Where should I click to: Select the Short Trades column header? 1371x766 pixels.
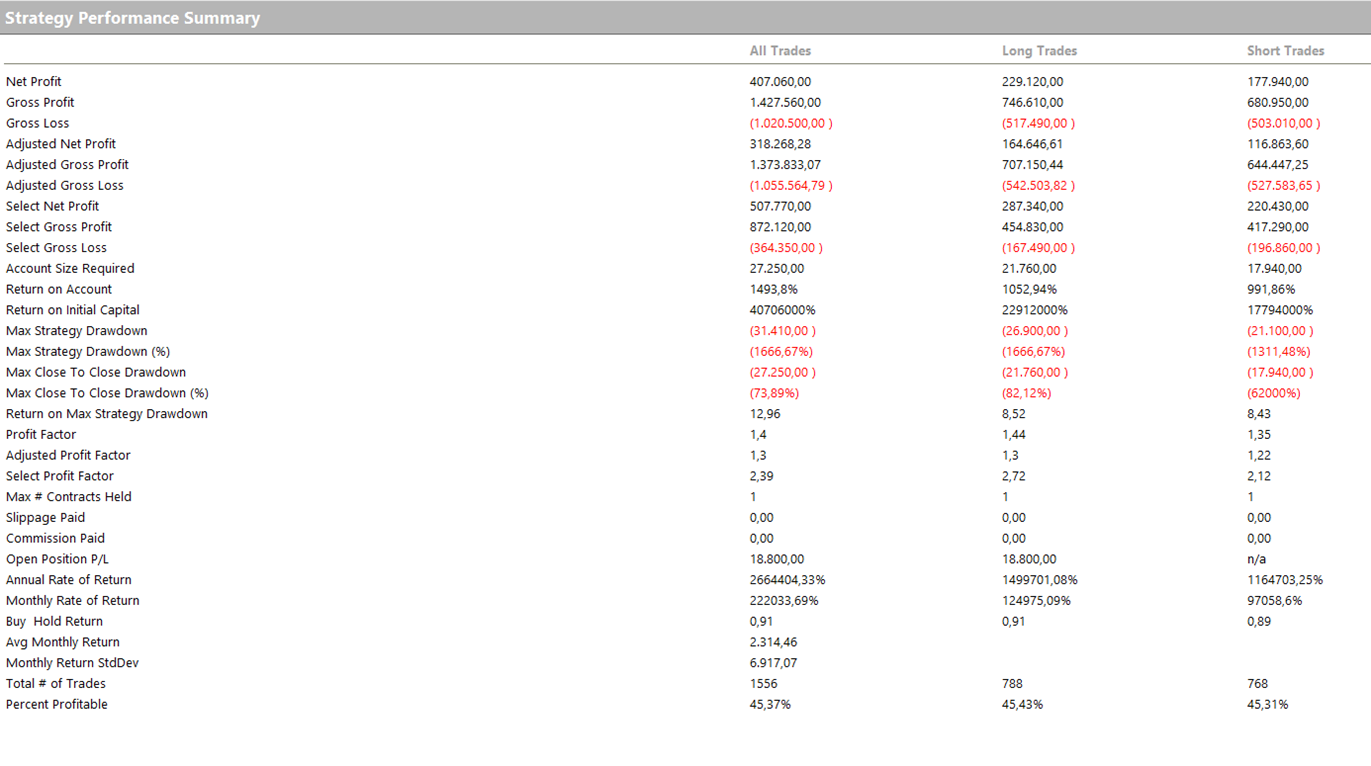(1285, 51)
